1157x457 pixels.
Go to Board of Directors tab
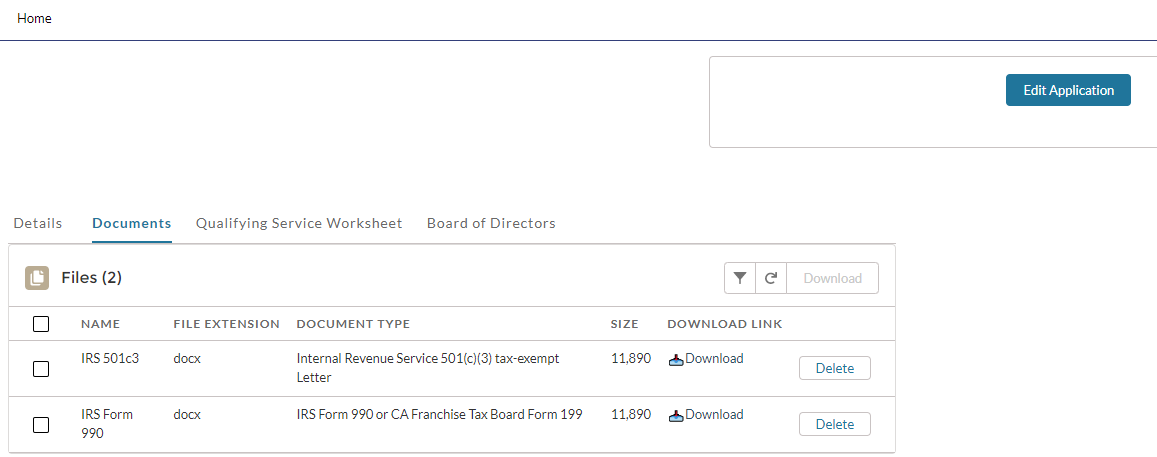(x=491, y=223)
